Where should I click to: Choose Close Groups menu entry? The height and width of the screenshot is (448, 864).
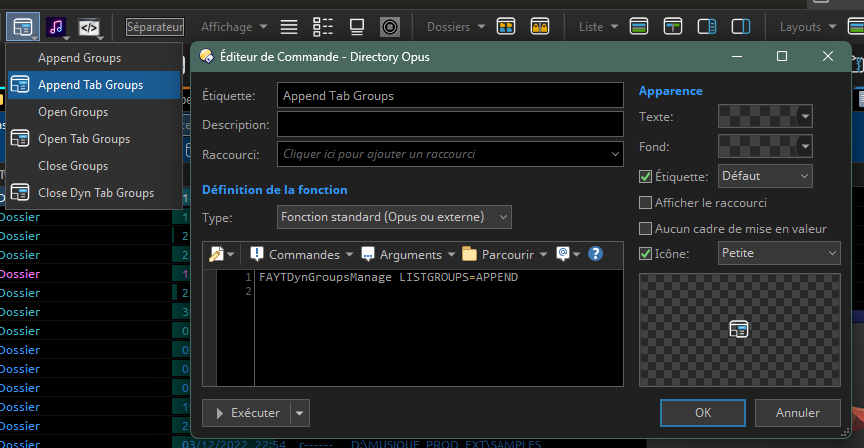click(x=94, y=166)
